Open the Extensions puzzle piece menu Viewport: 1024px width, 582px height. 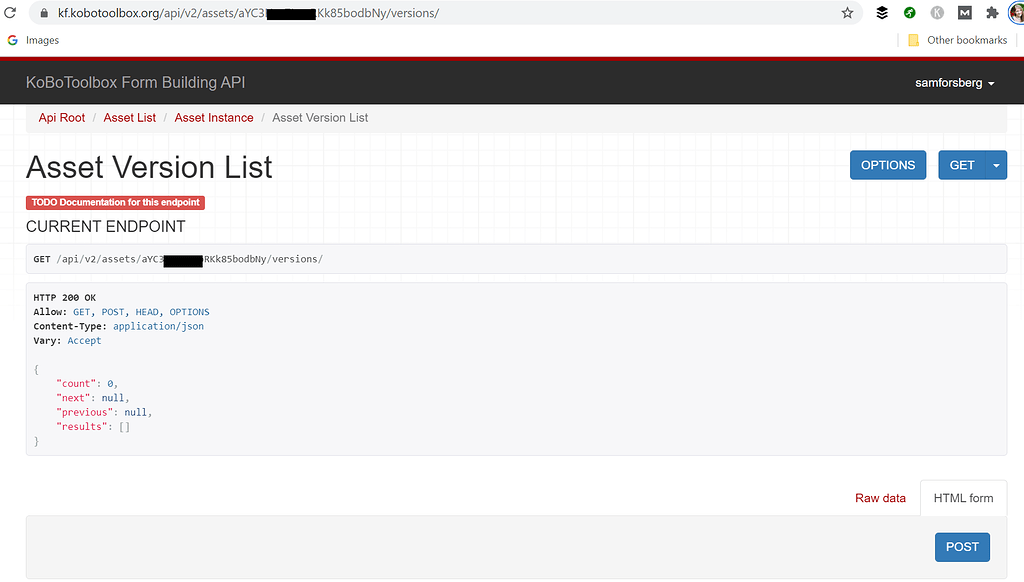point(991,13)
